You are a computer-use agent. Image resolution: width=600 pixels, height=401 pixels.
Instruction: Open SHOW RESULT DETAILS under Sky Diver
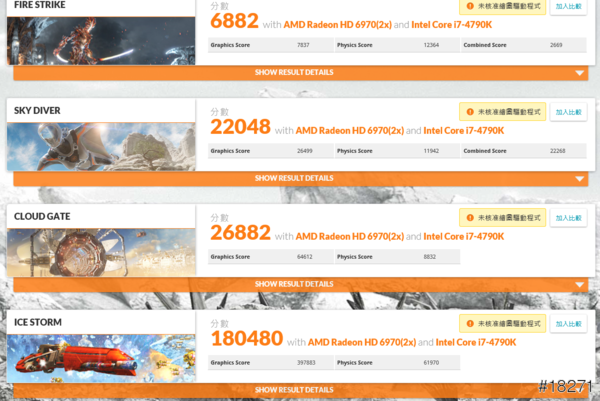[x=300, y=179]
